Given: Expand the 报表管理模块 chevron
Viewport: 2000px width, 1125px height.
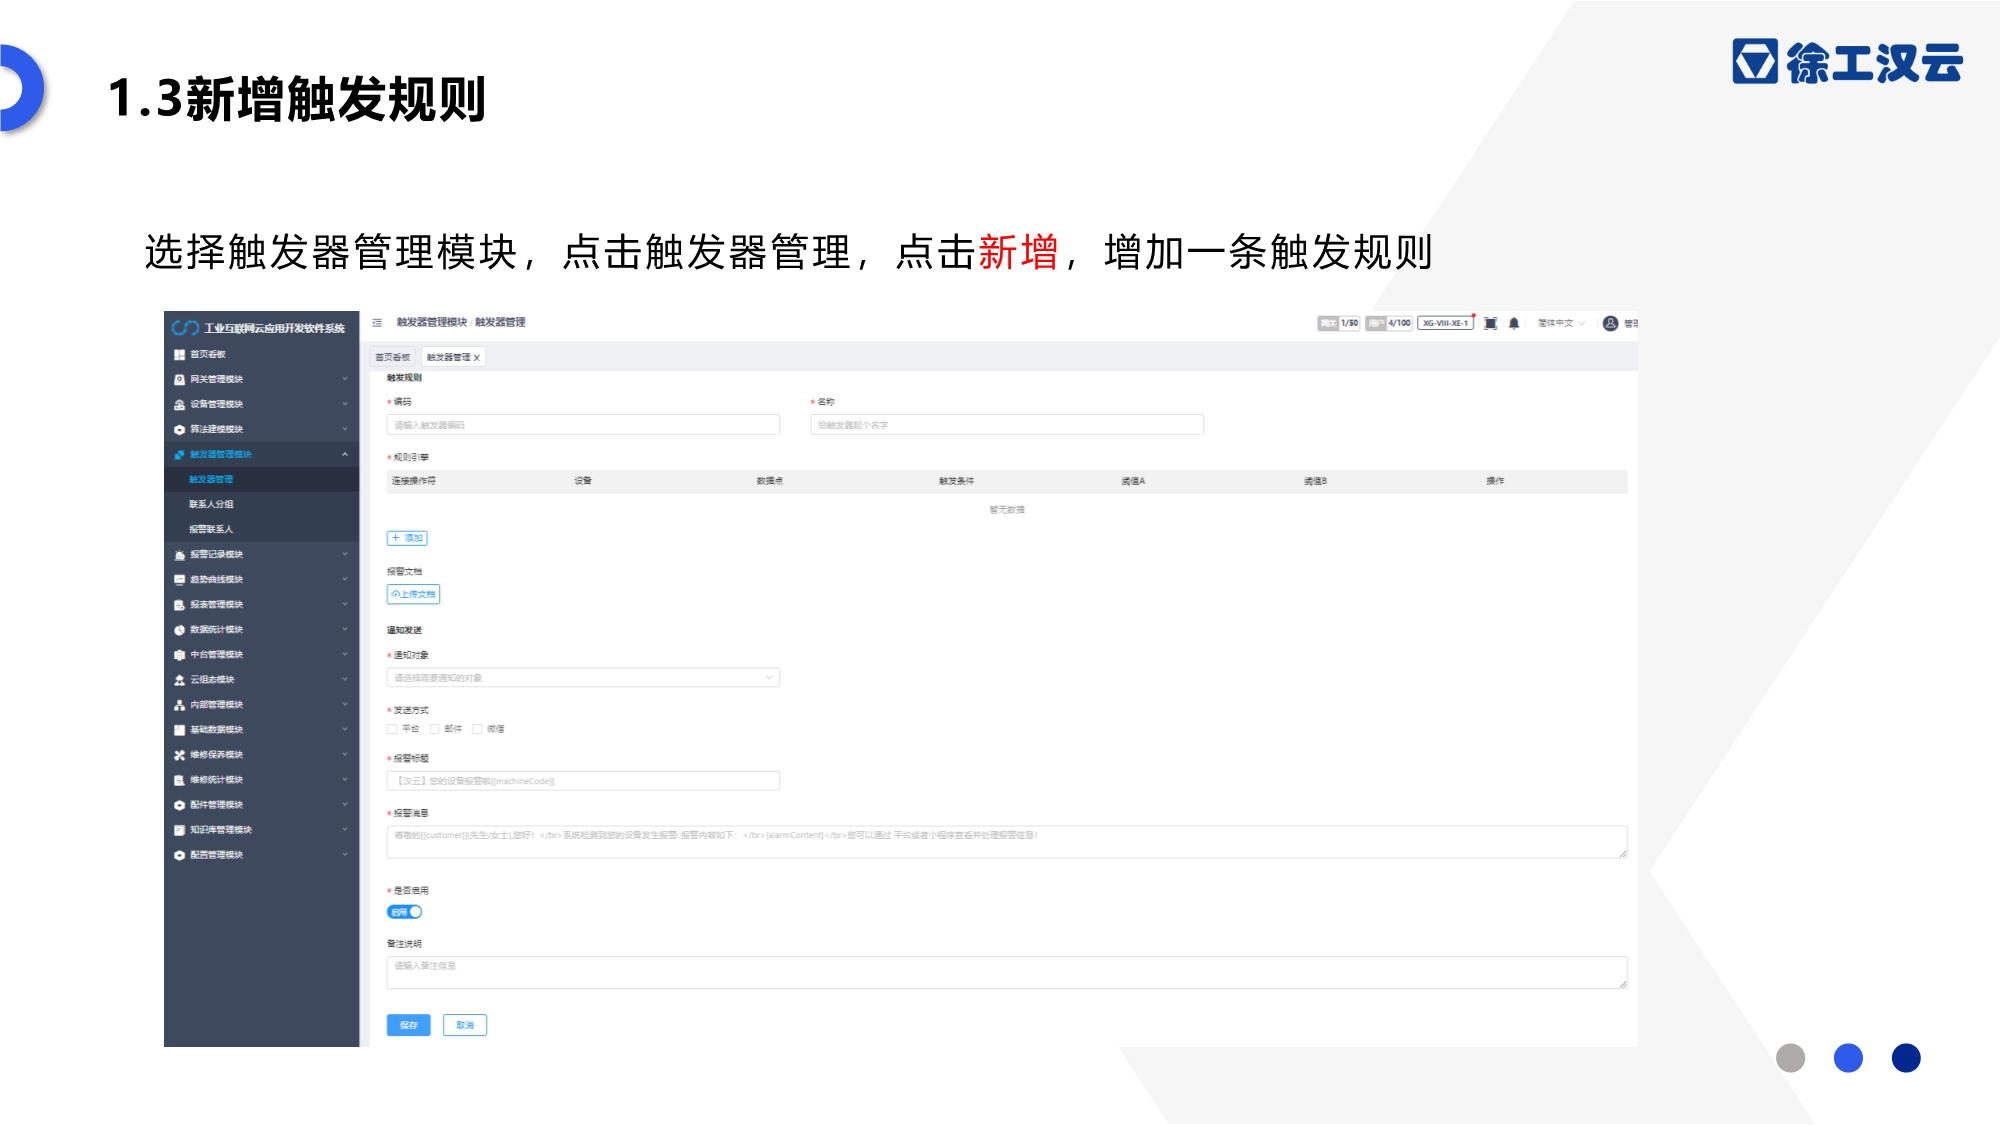Looking at the screenshot, I should click(x=345, y=604).
